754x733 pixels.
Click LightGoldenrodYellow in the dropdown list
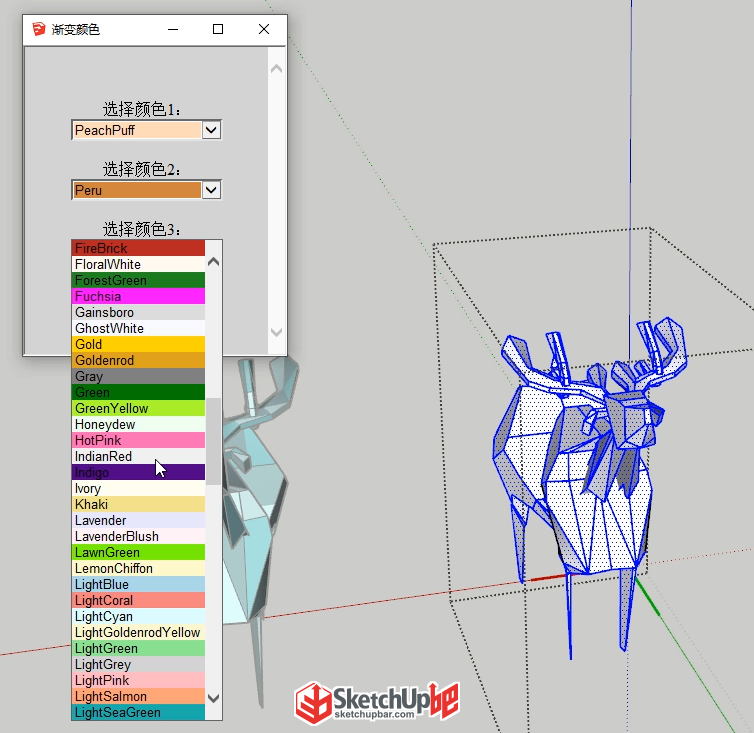(x=138, y=632)
